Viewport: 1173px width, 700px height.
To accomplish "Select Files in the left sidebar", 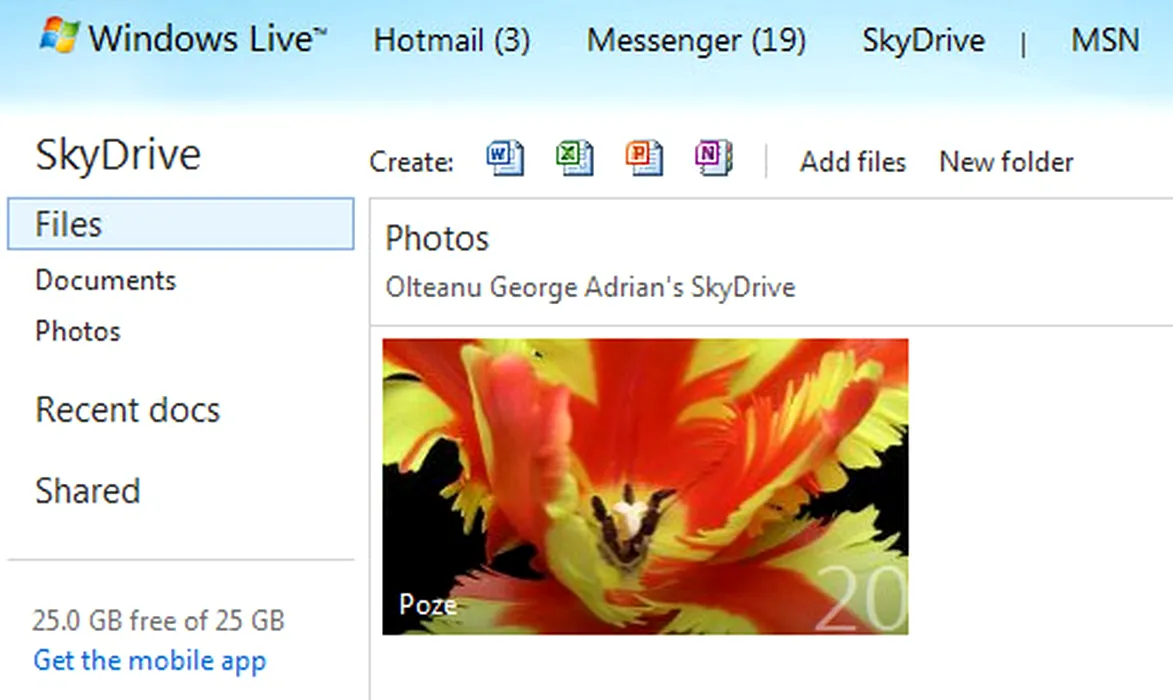I will pyautogui.click(x=180, y=224).
